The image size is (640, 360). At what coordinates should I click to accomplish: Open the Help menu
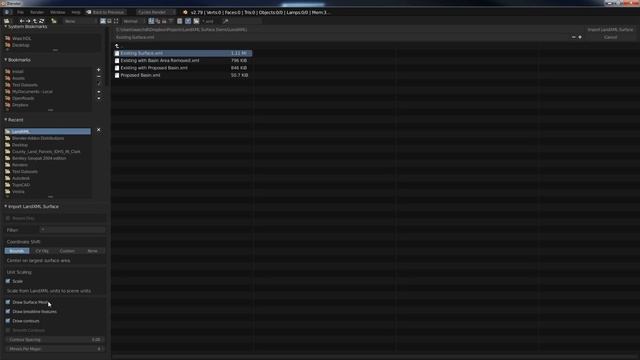point(76,12)
